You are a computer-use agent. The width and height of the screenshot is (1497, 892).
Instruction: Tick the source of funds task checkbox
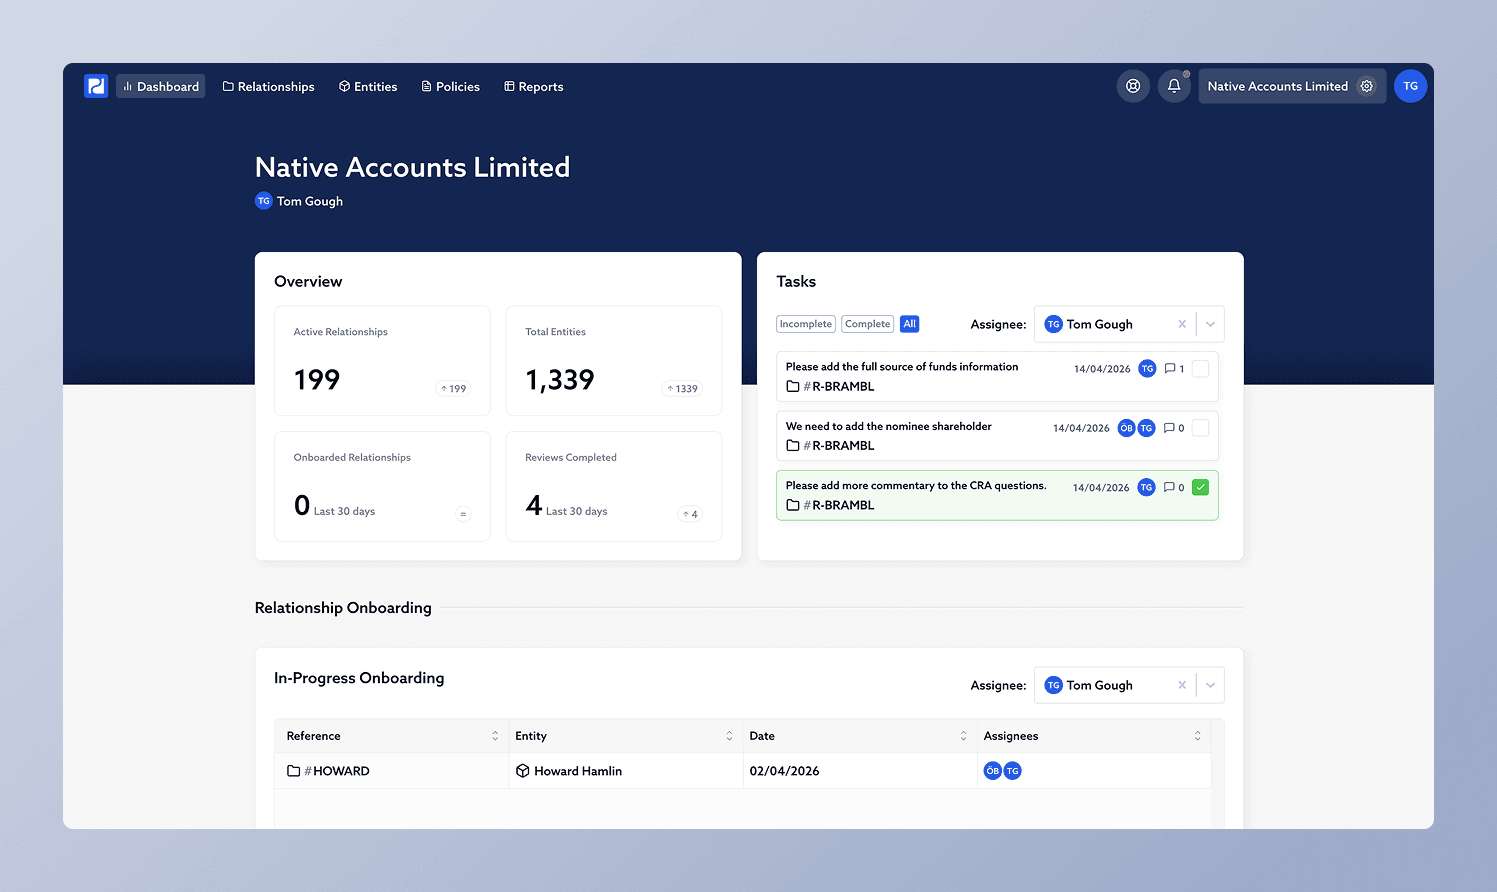click(1201, 369)
